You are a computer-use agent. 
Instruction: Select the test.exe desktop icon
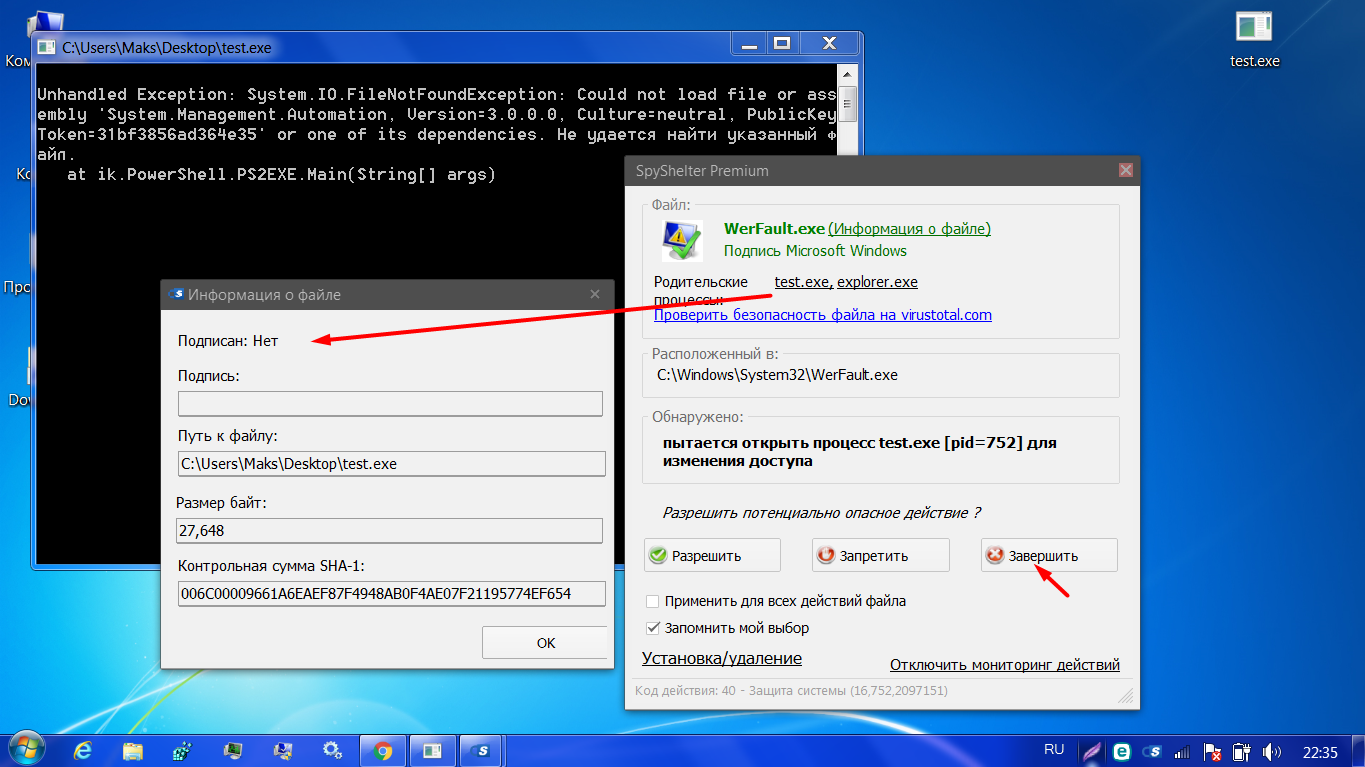1254,41
